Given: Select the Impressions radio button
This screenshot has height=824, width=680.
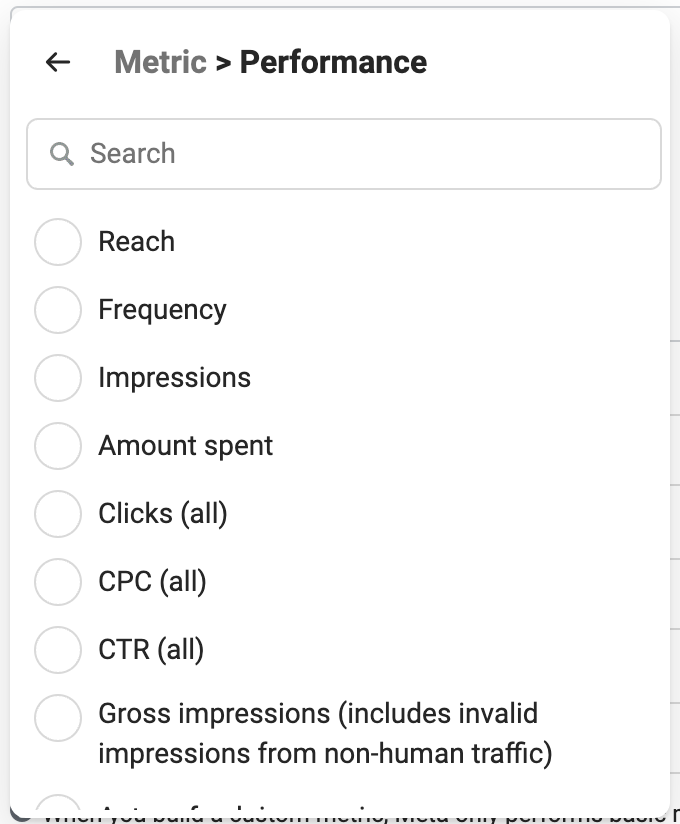Looking at the screenshot, I should (x=58, y=378).
